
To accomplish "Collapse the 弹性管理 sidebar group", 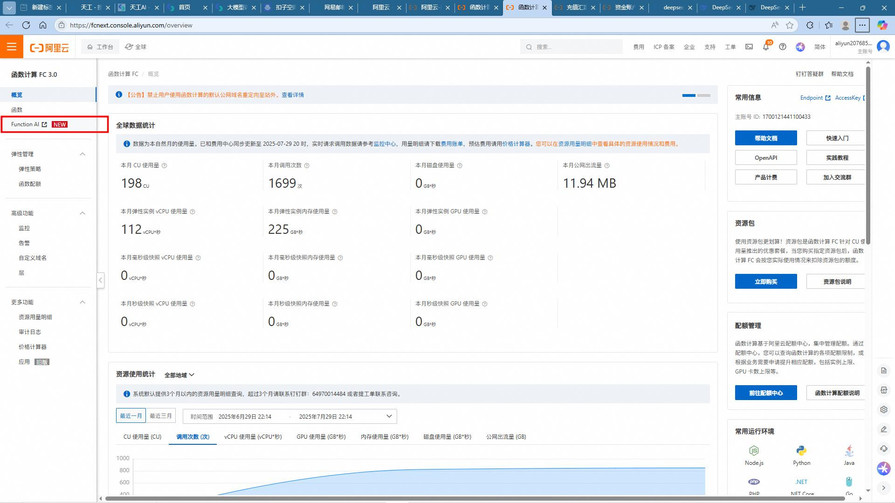I will coord(82,154).
